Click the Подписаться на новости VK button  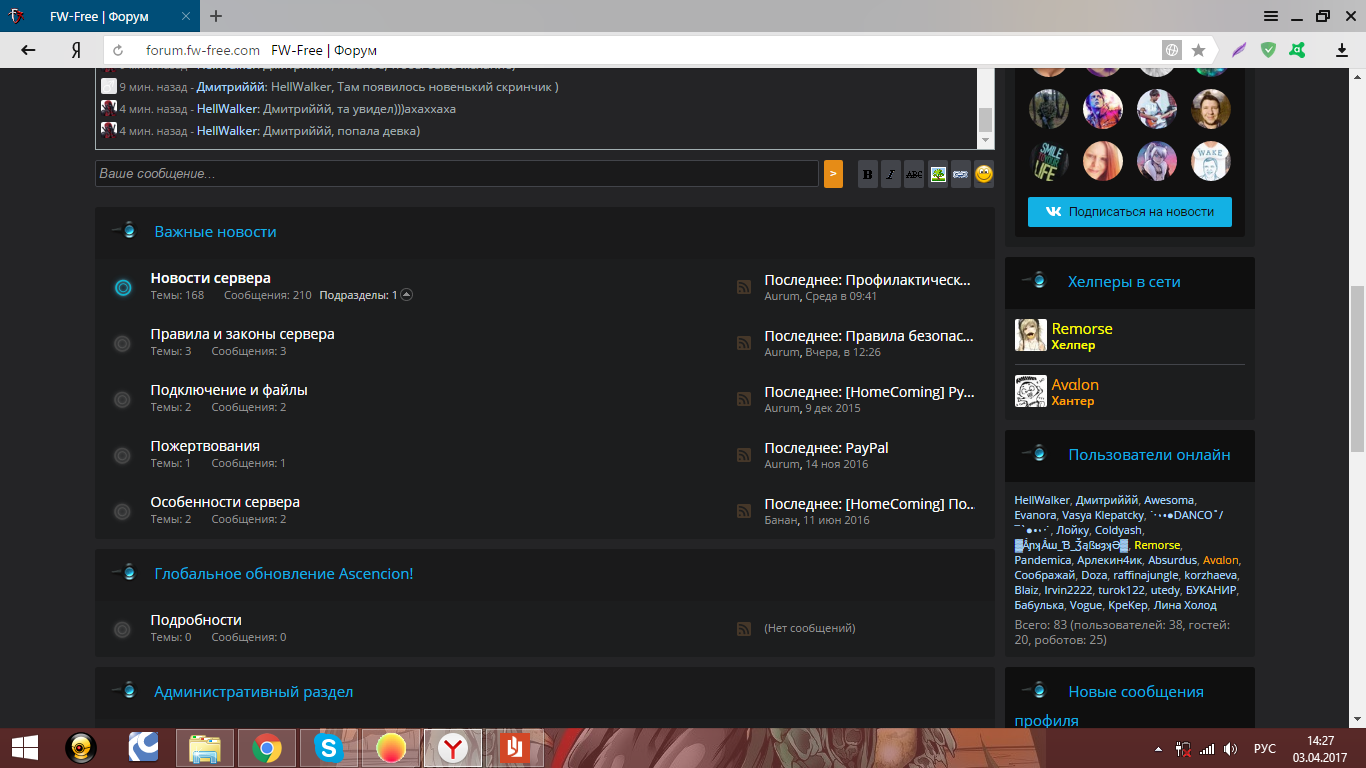tap(1129, 212)
